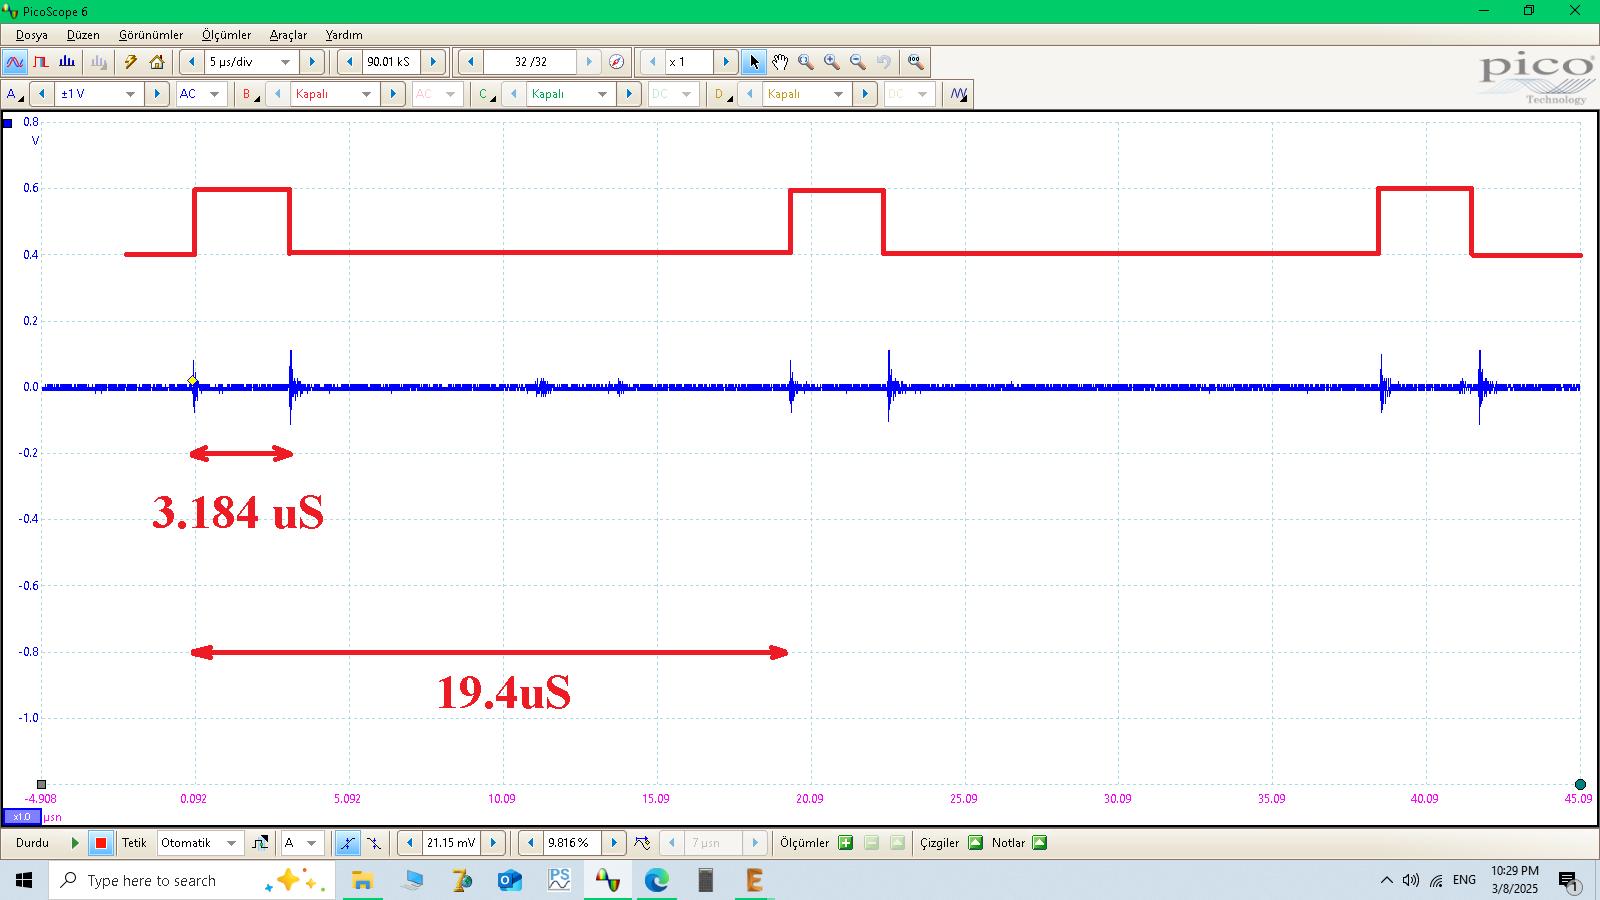Open math channels waveform icon

pos(959,94)
